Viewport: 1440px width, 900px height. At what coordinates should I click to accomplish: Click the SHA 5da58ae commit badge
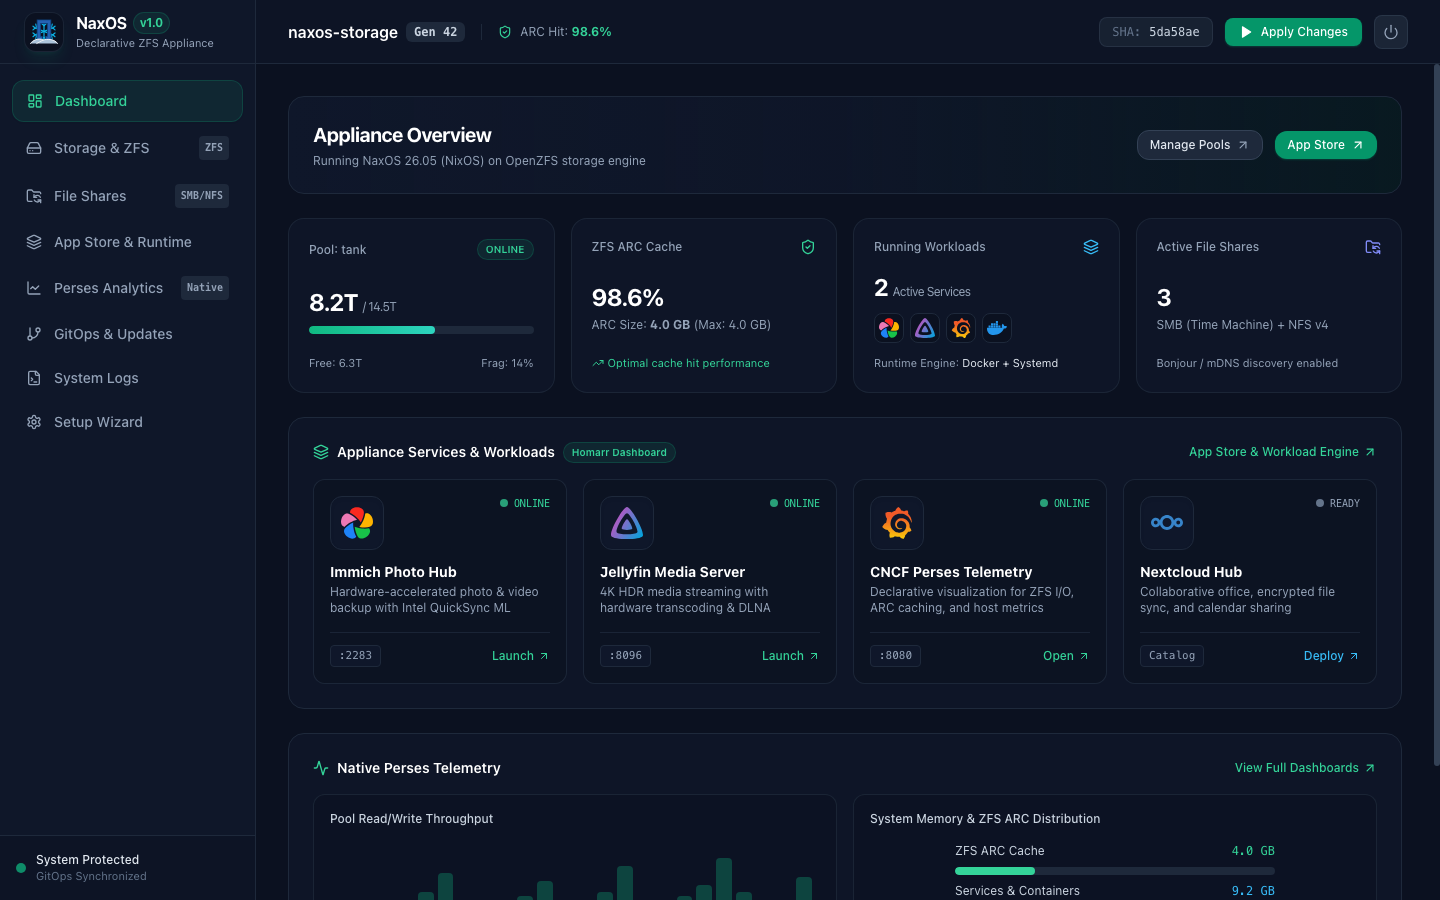(x=1156, y=32)
